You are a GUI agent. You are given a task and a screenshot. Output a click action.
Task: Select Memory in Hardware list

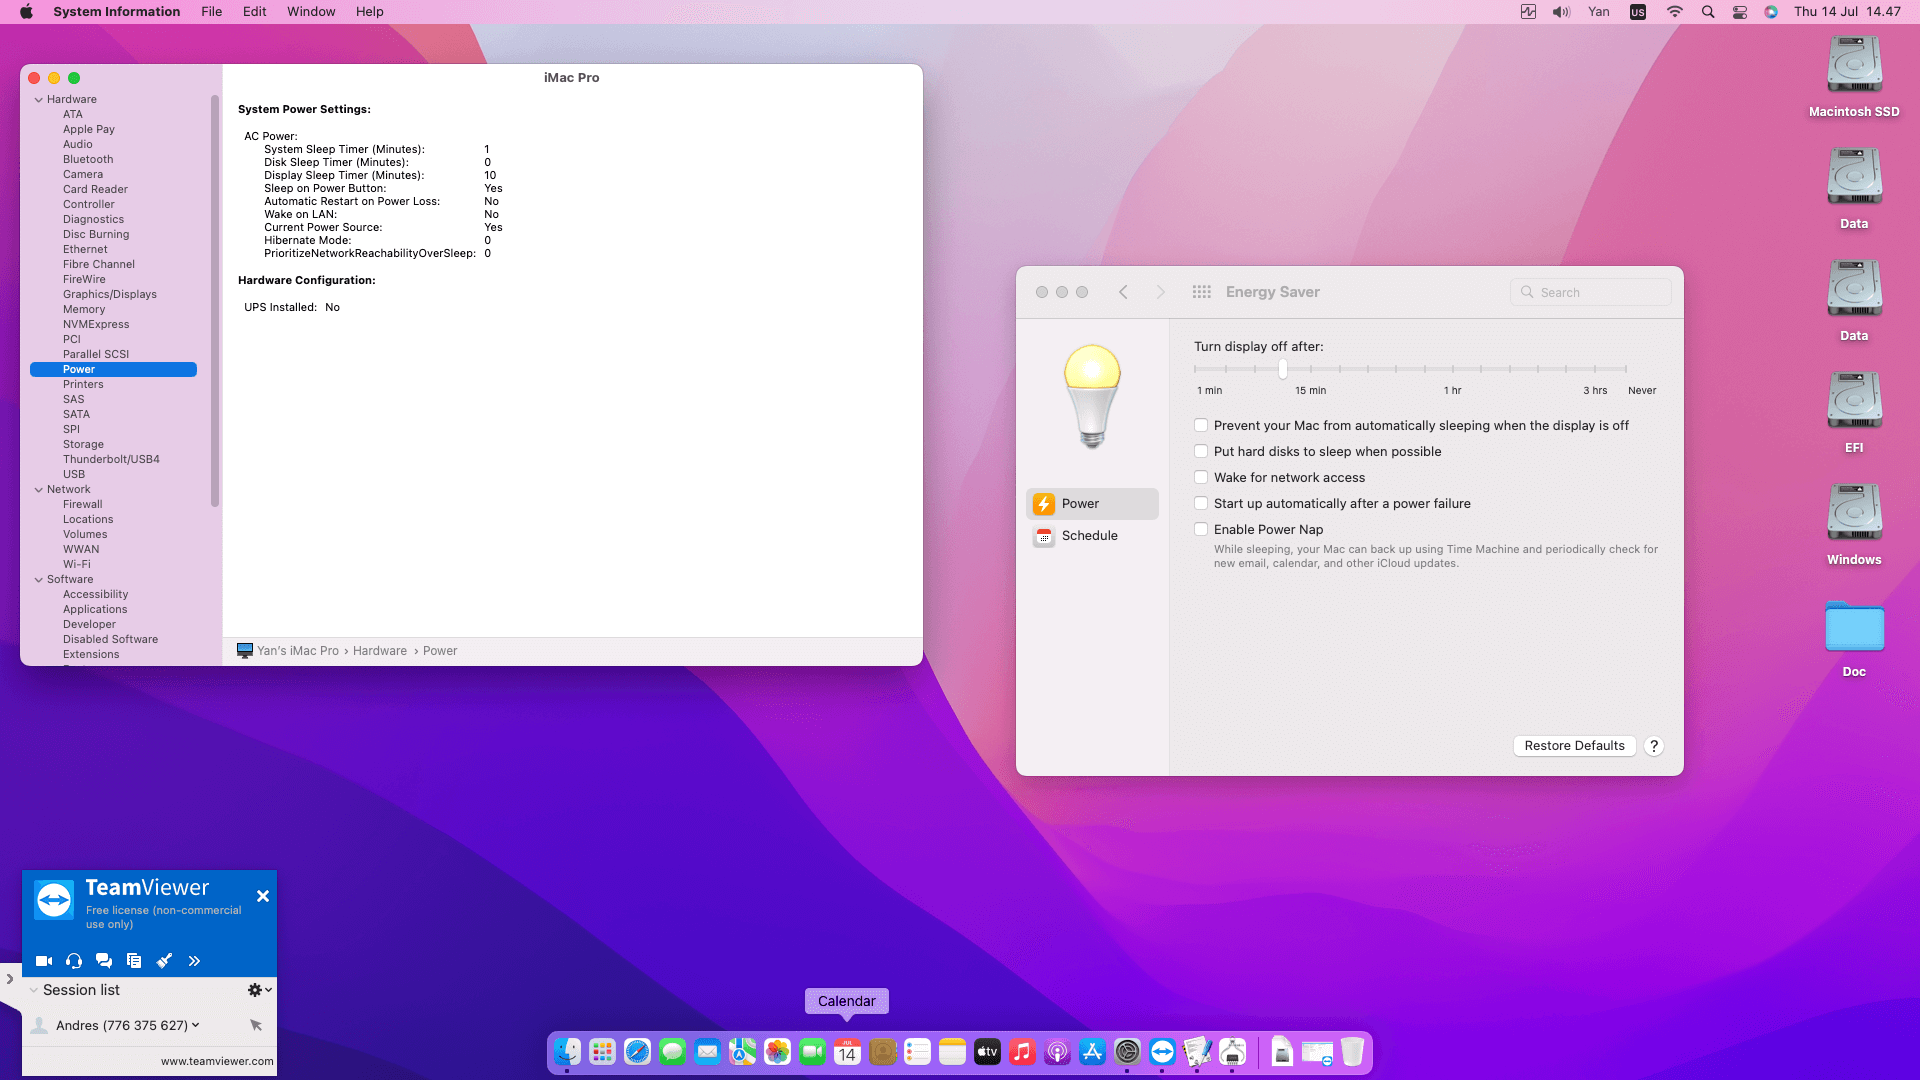coord(84,309)
